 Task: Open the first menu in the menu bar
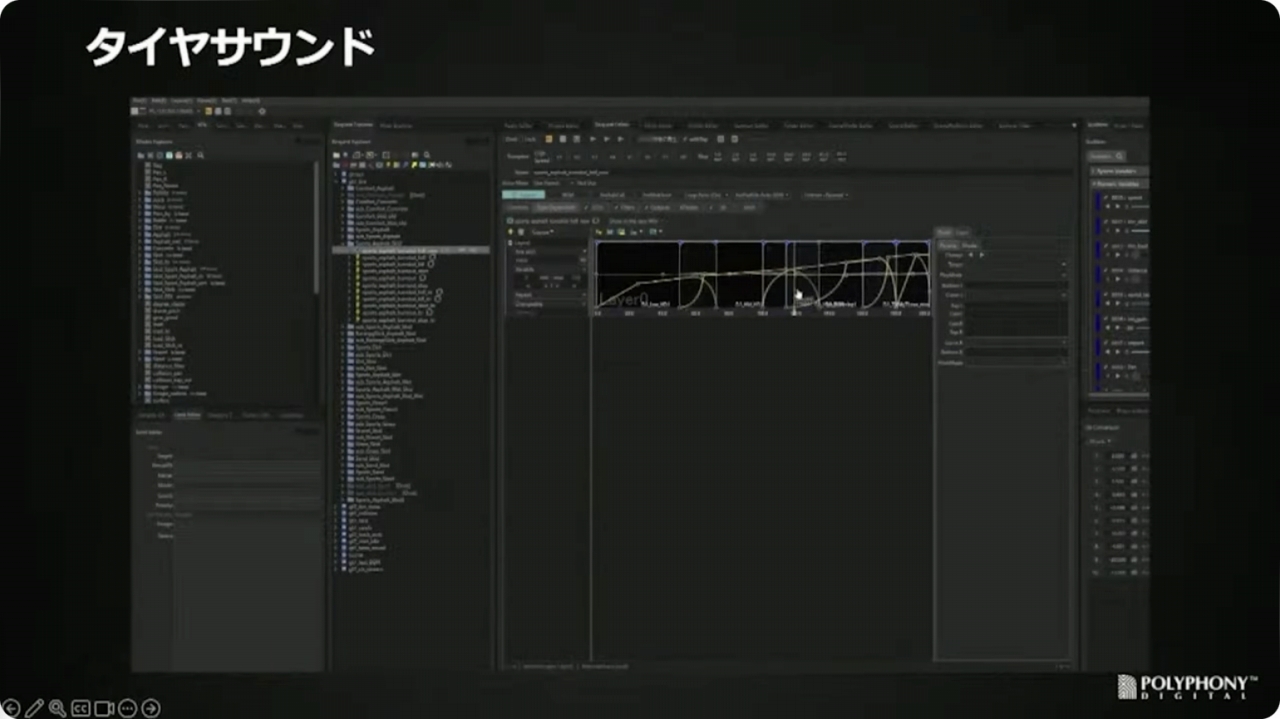coord(140,101)
